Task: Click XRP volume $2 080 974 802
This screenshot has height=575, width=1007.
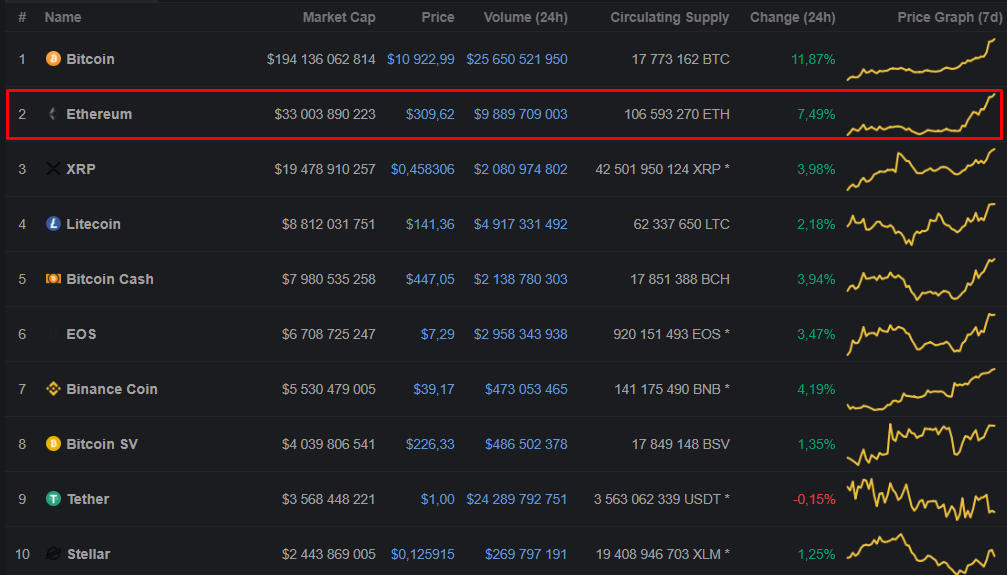Action: 521,169
